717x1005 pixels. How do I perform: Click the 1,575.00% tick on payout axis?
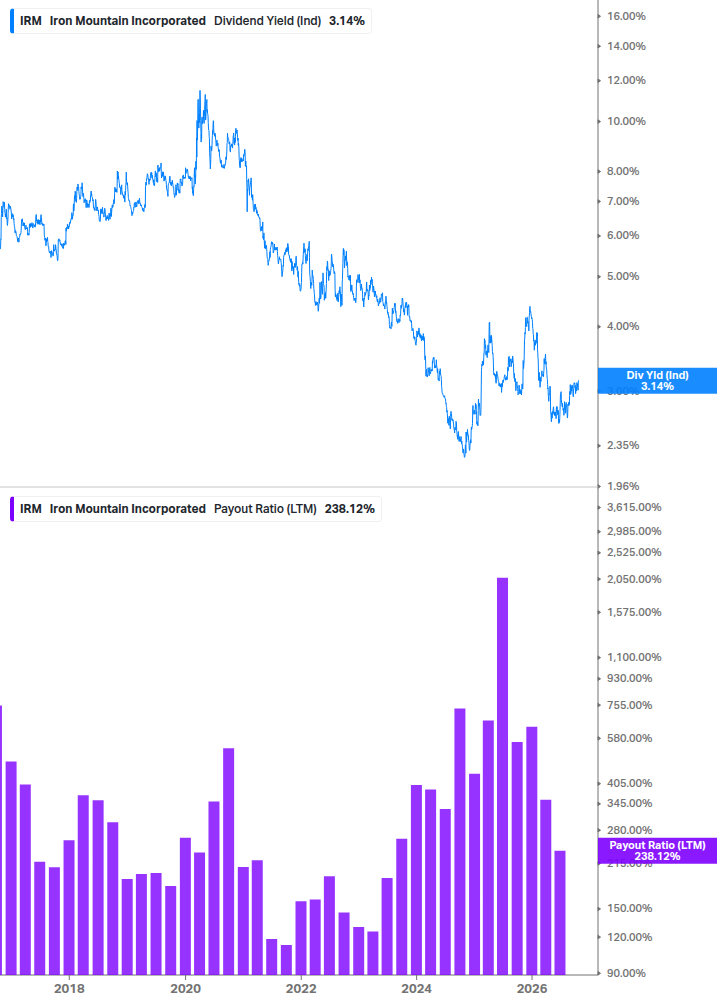coord(634,612)
